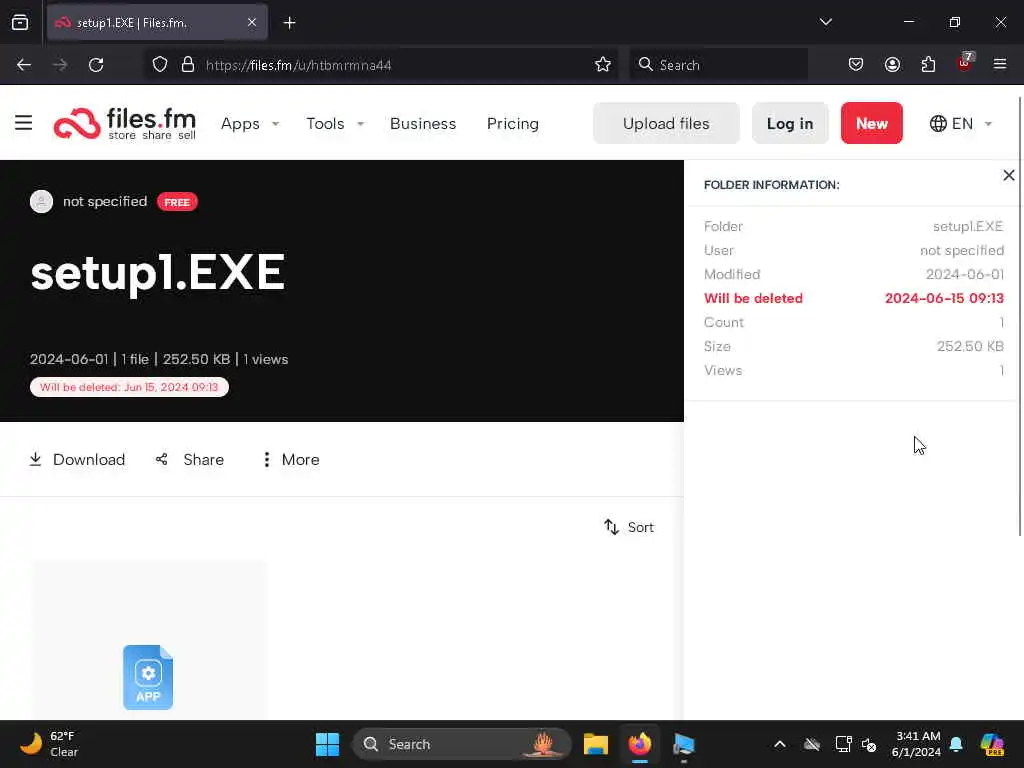This screenshot has height=768, width=1024.
Task: Click the 2024-06-15 09:13 deletion date
Action: coord(944,298)
